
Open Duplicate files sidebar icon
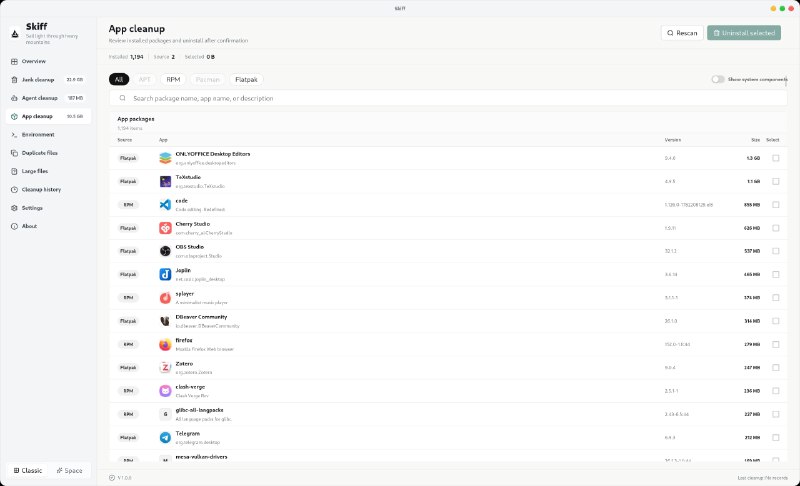pyautogui.click(x=14, y=153)
